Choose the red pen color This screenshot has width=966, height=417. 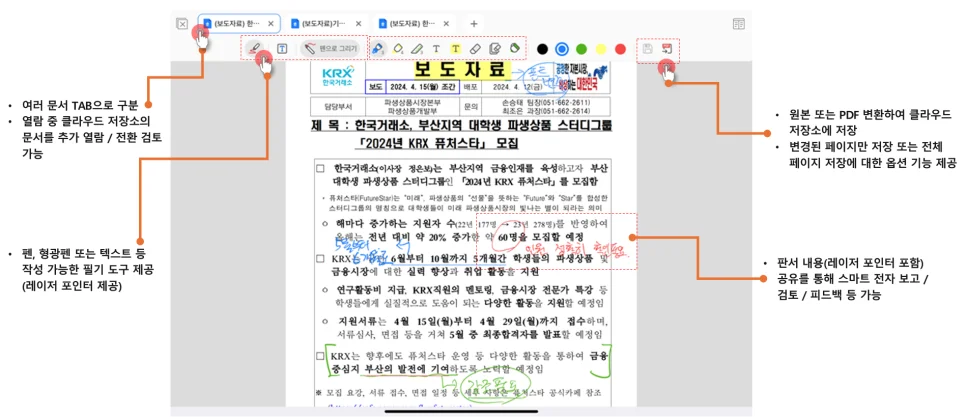[620, 49]
